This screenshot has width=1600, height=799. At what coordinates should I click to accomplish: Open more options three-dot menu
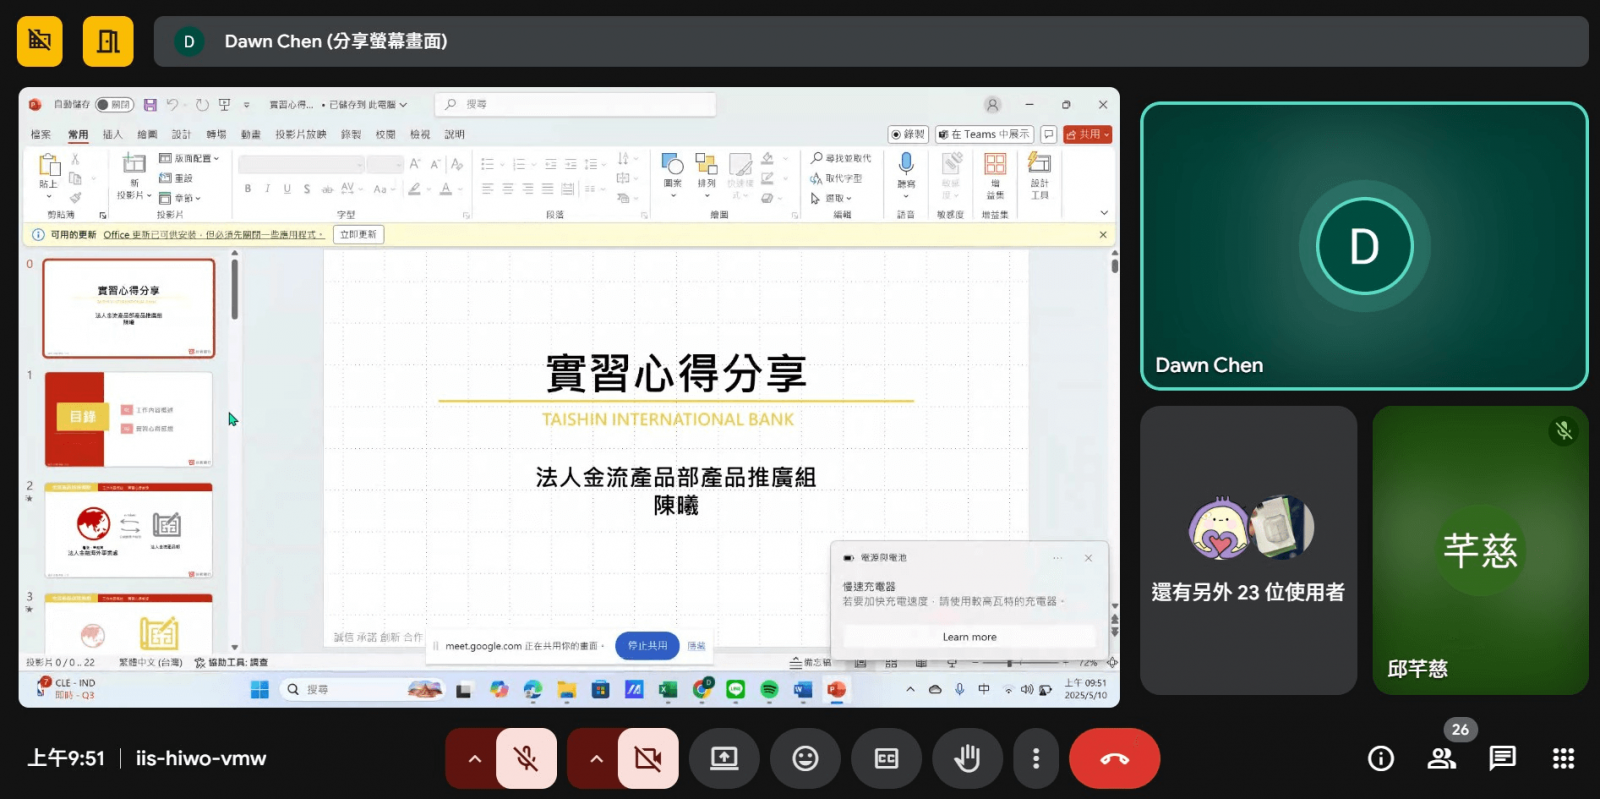(1036, 759)
